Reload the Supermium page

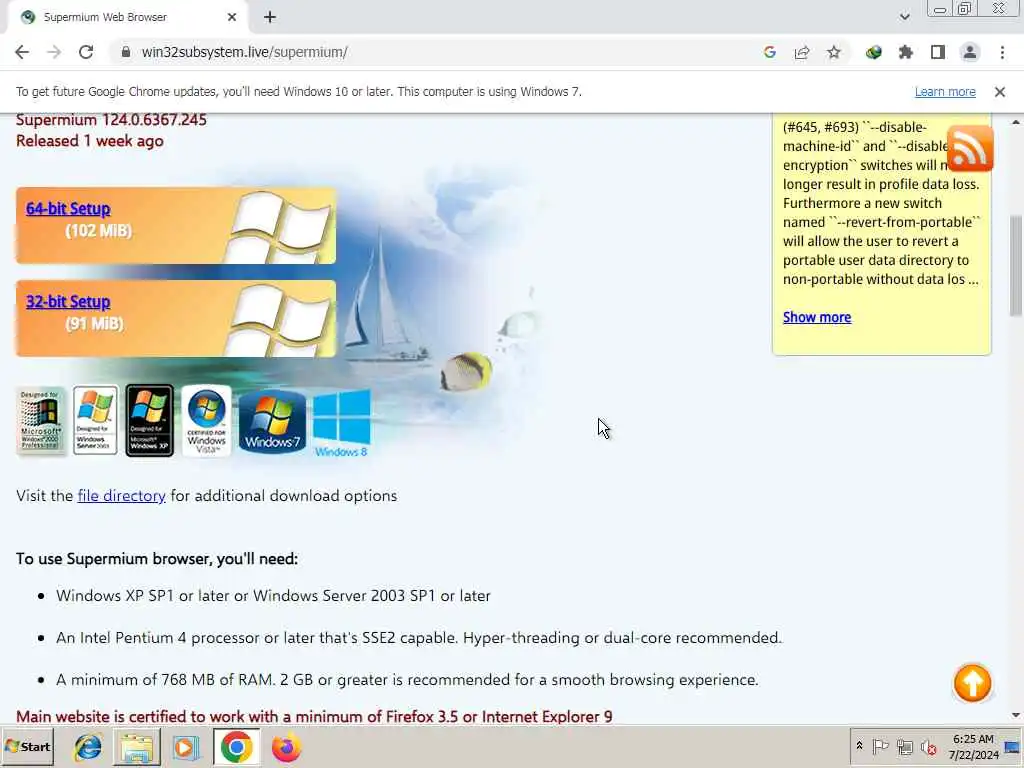point(86,52)
